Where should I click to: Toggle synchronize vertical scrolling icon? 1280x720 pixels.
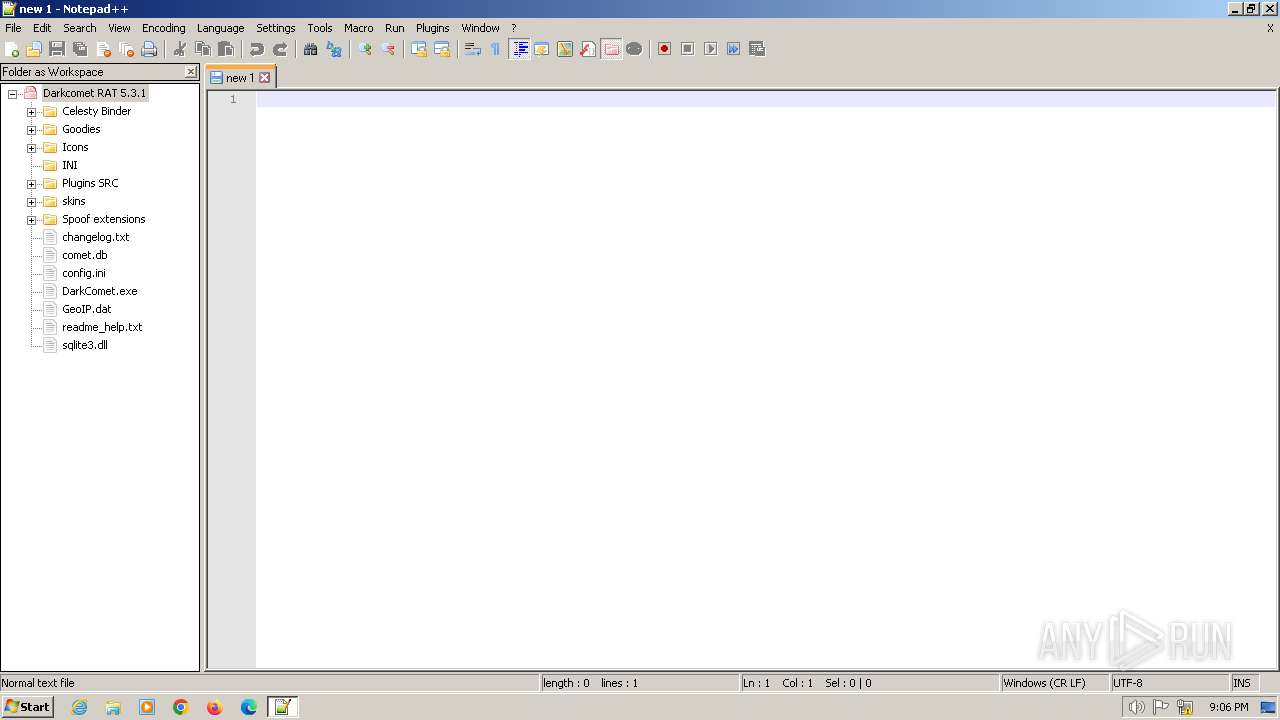419,49
